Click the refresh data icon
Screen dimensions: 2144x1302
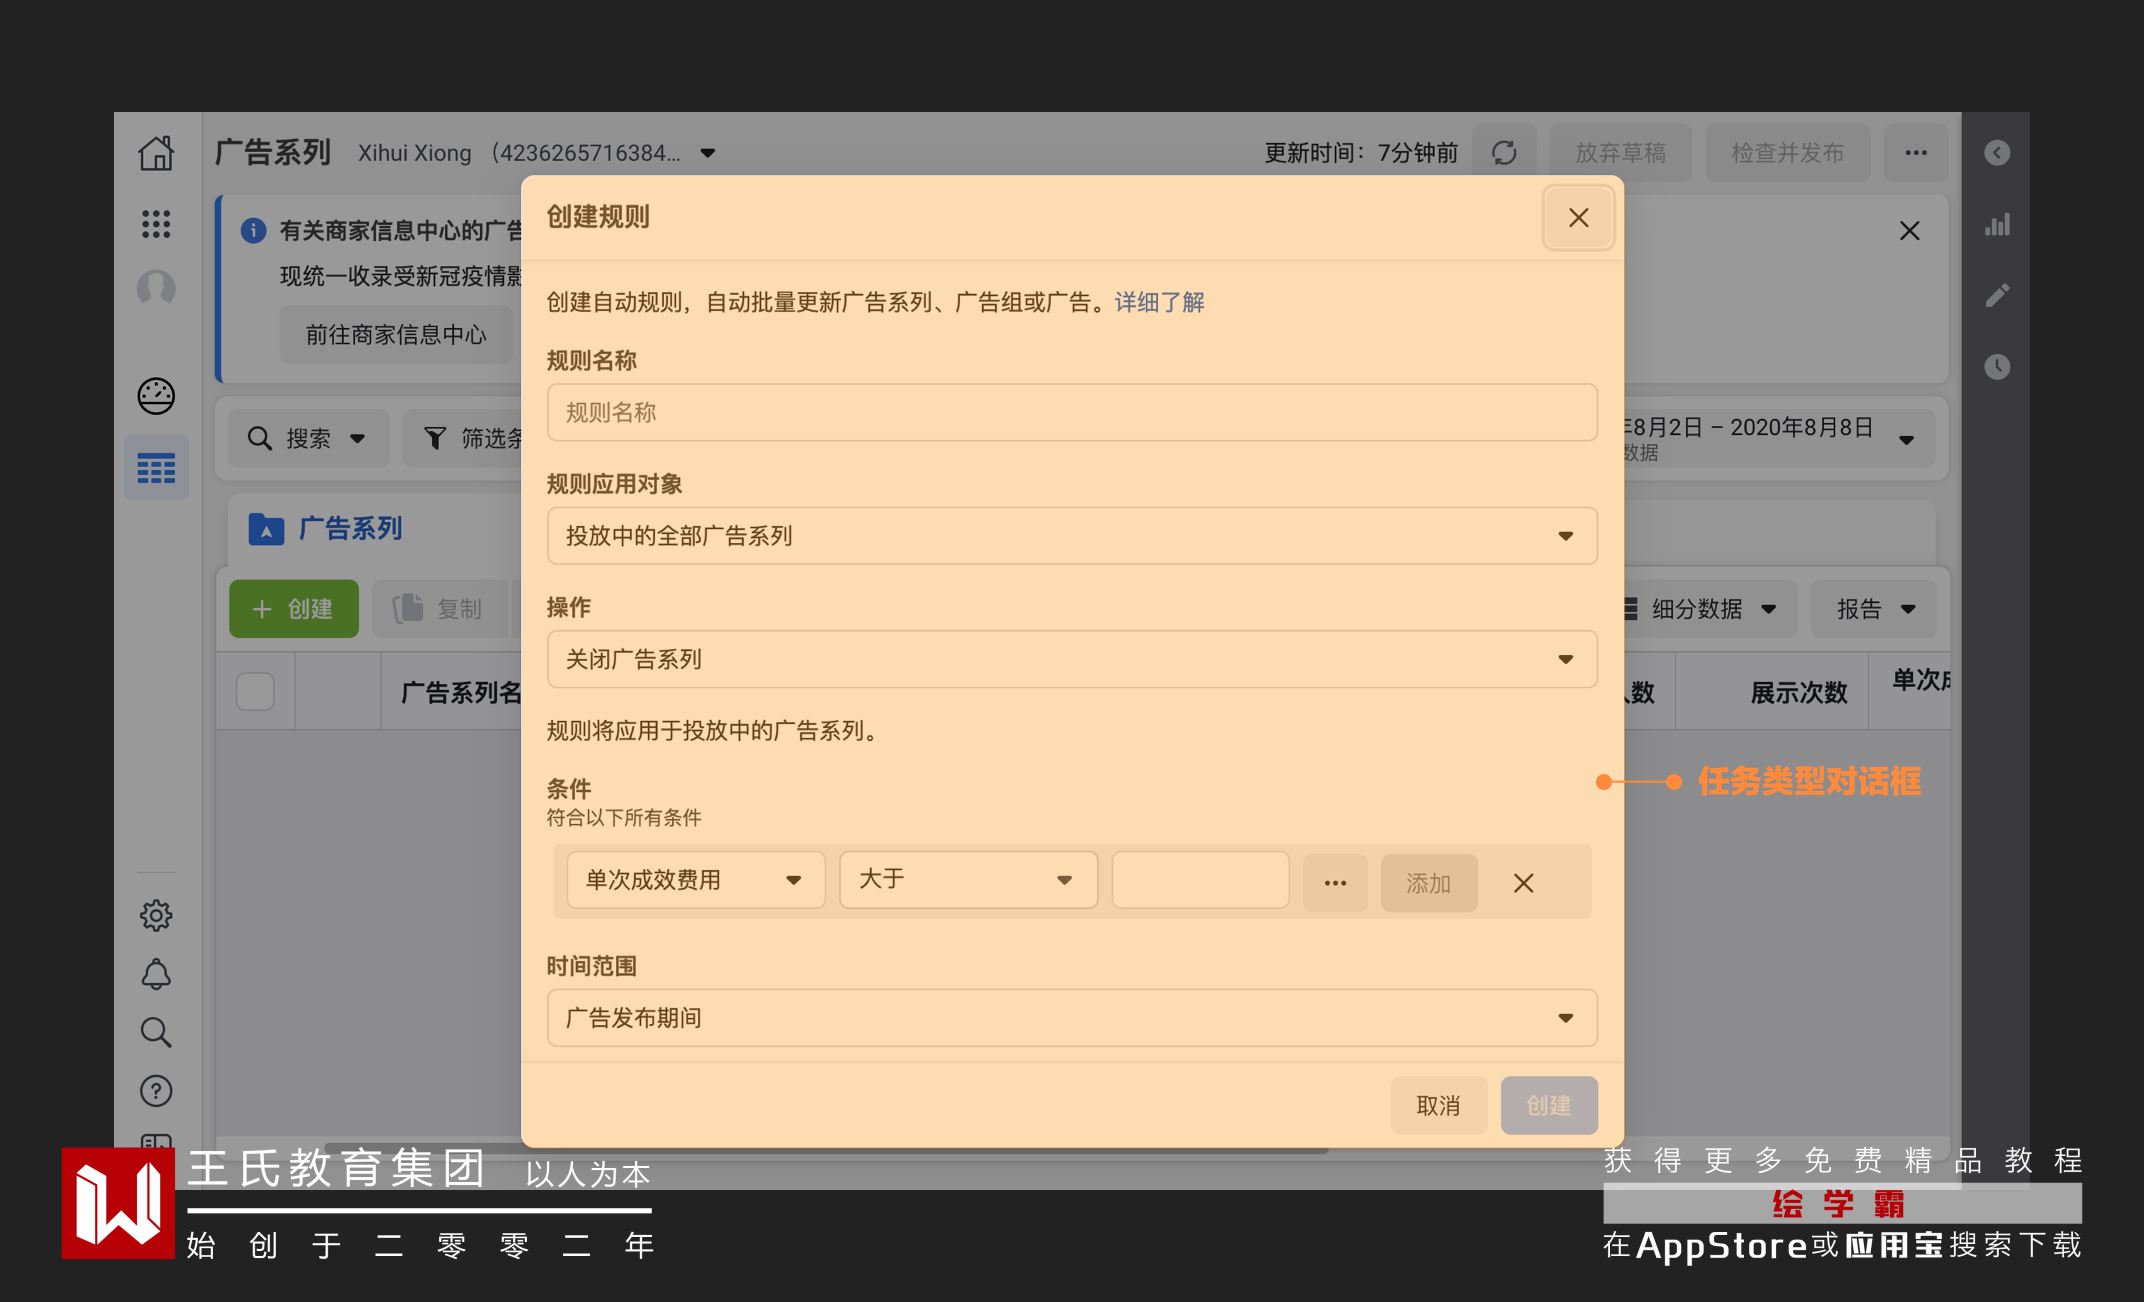pyautogui.click(x=1504, y=153)
